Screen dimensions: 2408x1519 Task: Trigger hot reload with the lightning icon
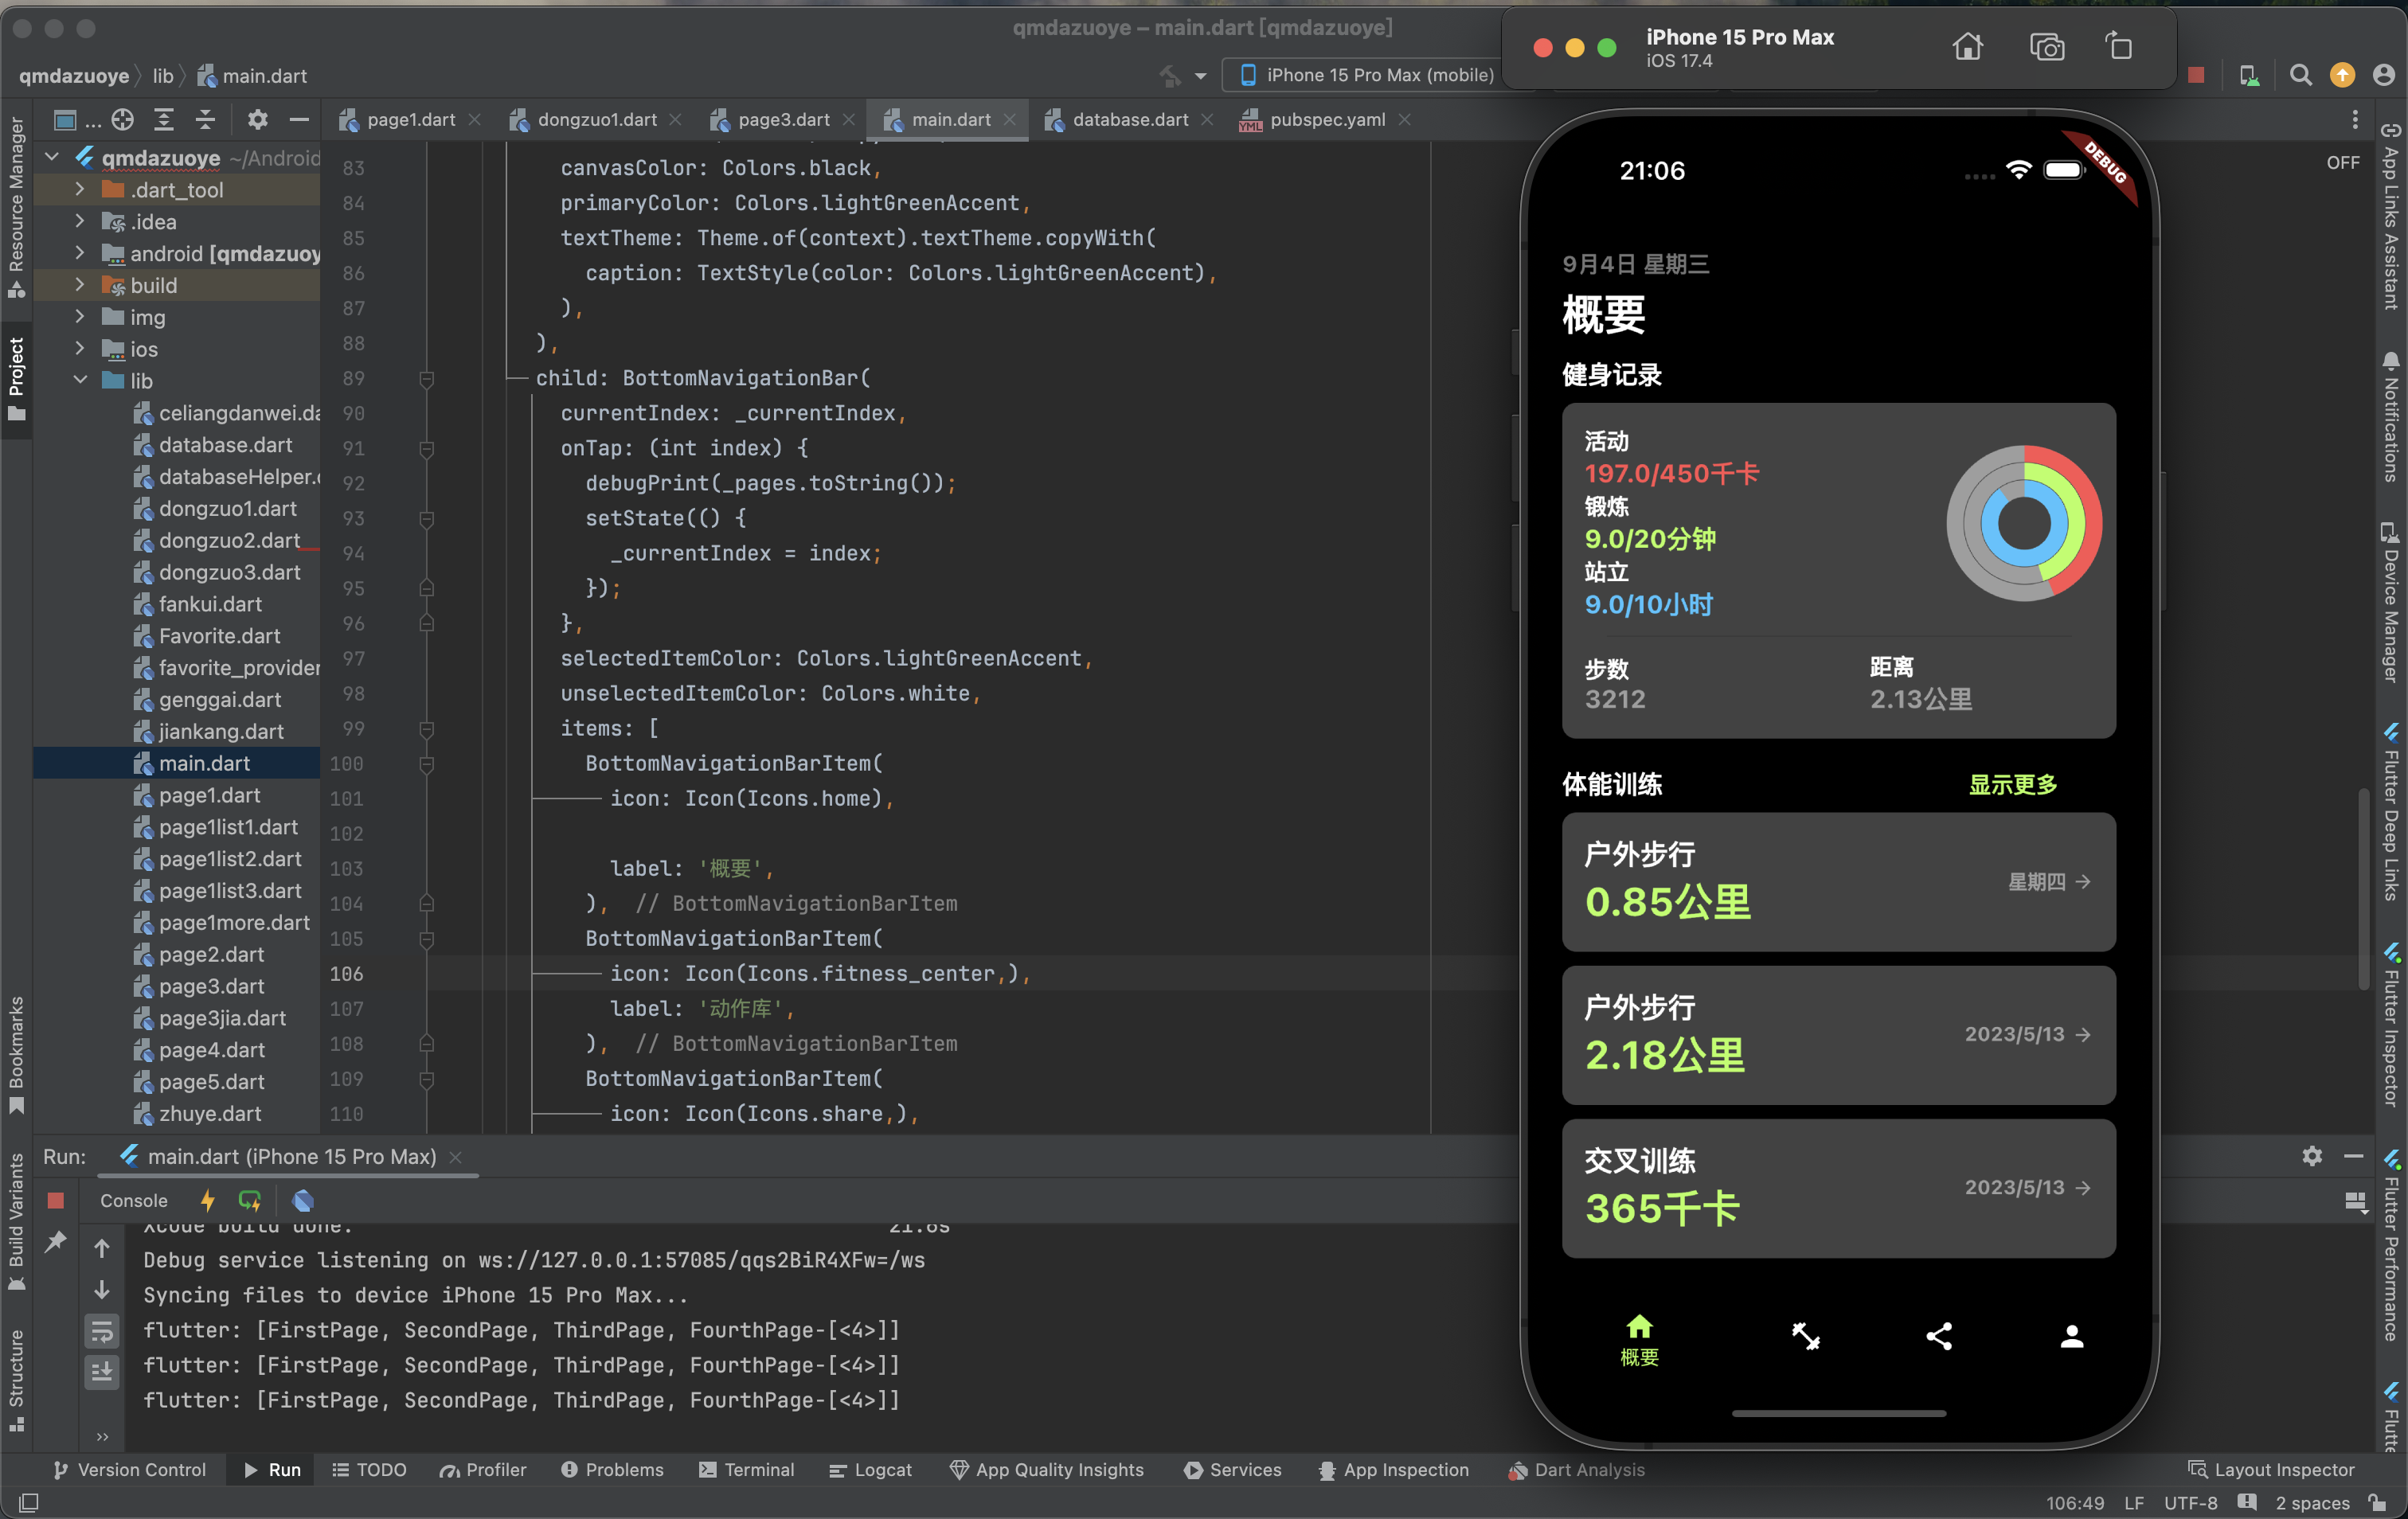207,1200
